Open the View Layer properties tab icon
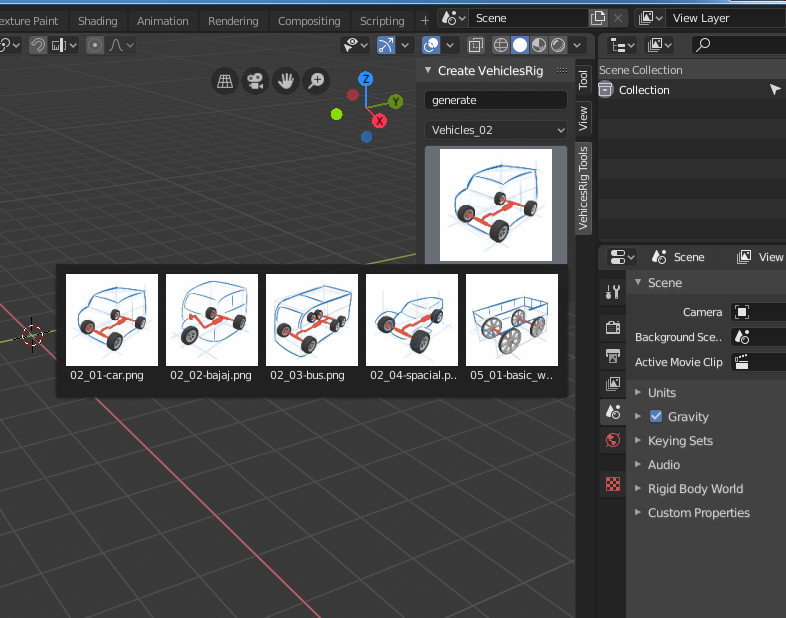Viewport: 786px width, 618px height. [613, 384]
